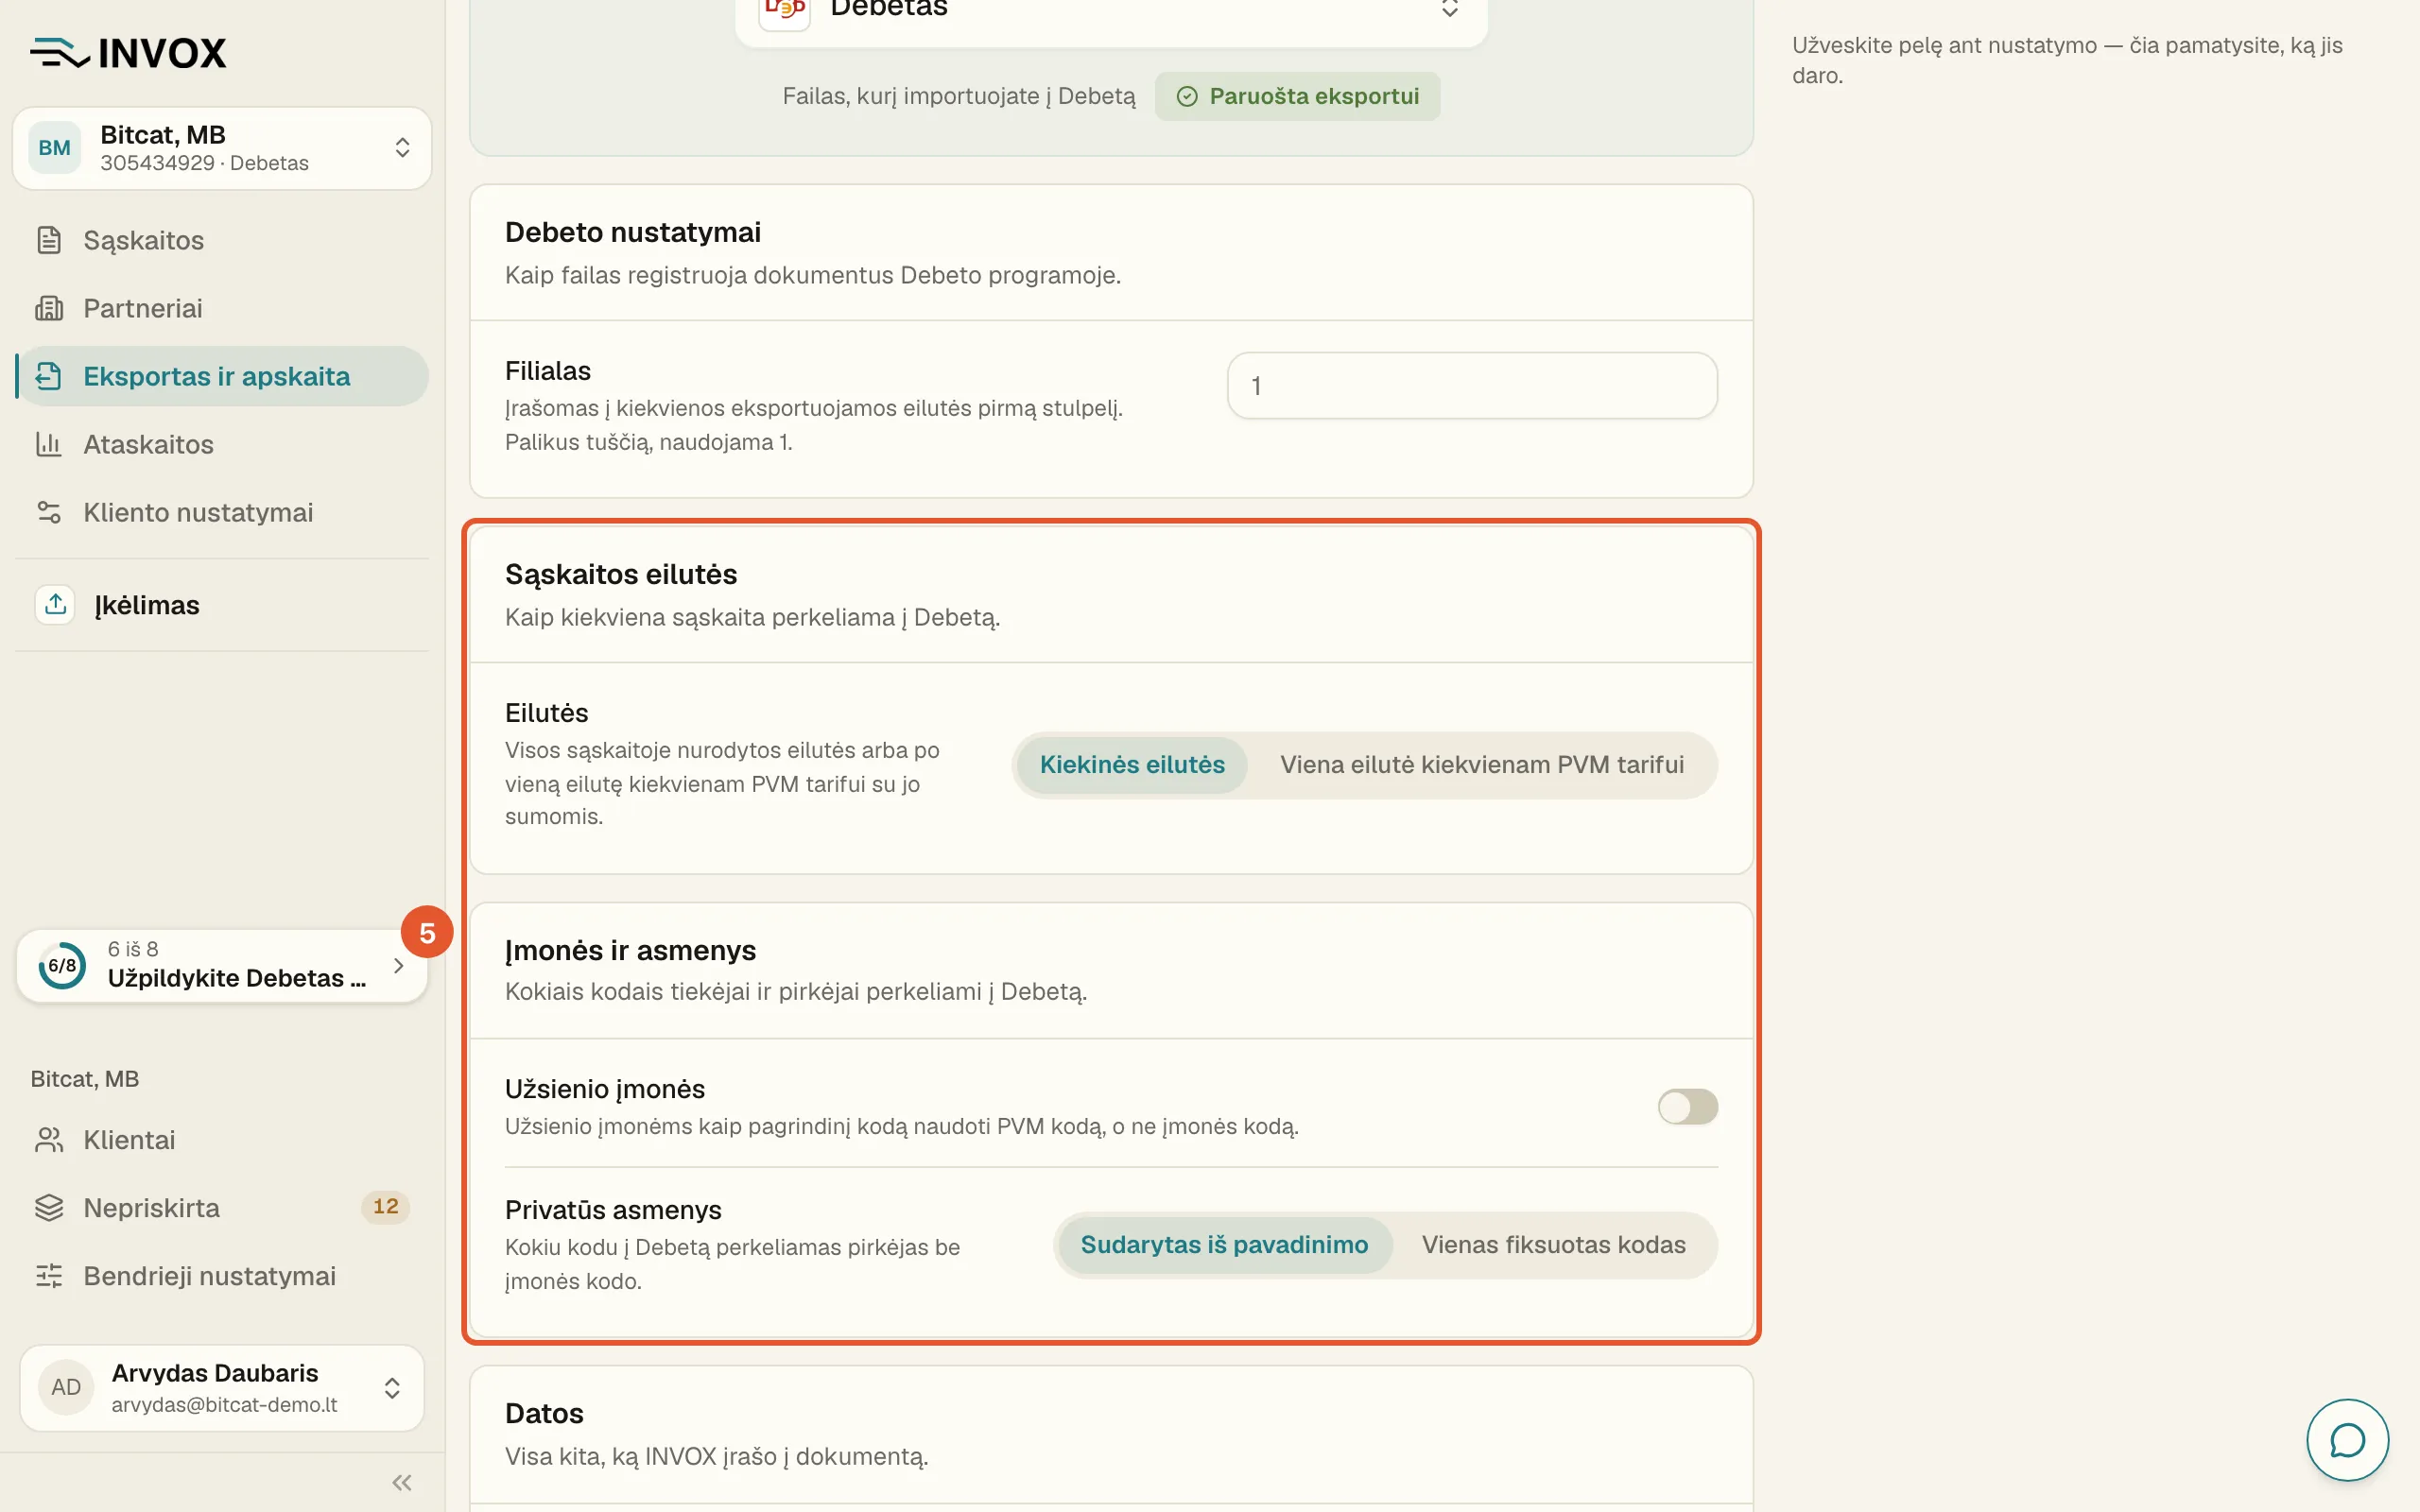Image resolution: width=2420 pixels, height=1512 pixels.
Task: Select Vienas fiksuotas kodas option
Action: click(x=1553, y=1245)
